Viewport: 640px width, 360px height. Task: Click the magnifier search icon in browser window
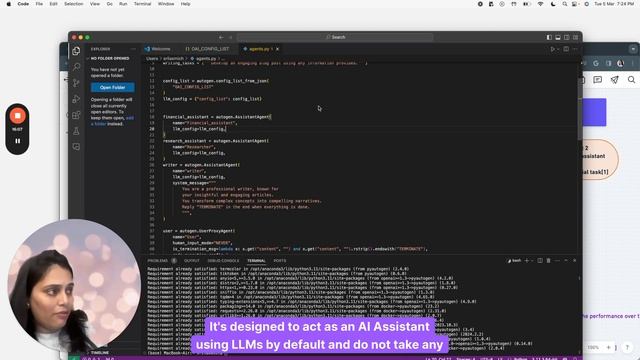click(x=631, y=80)
